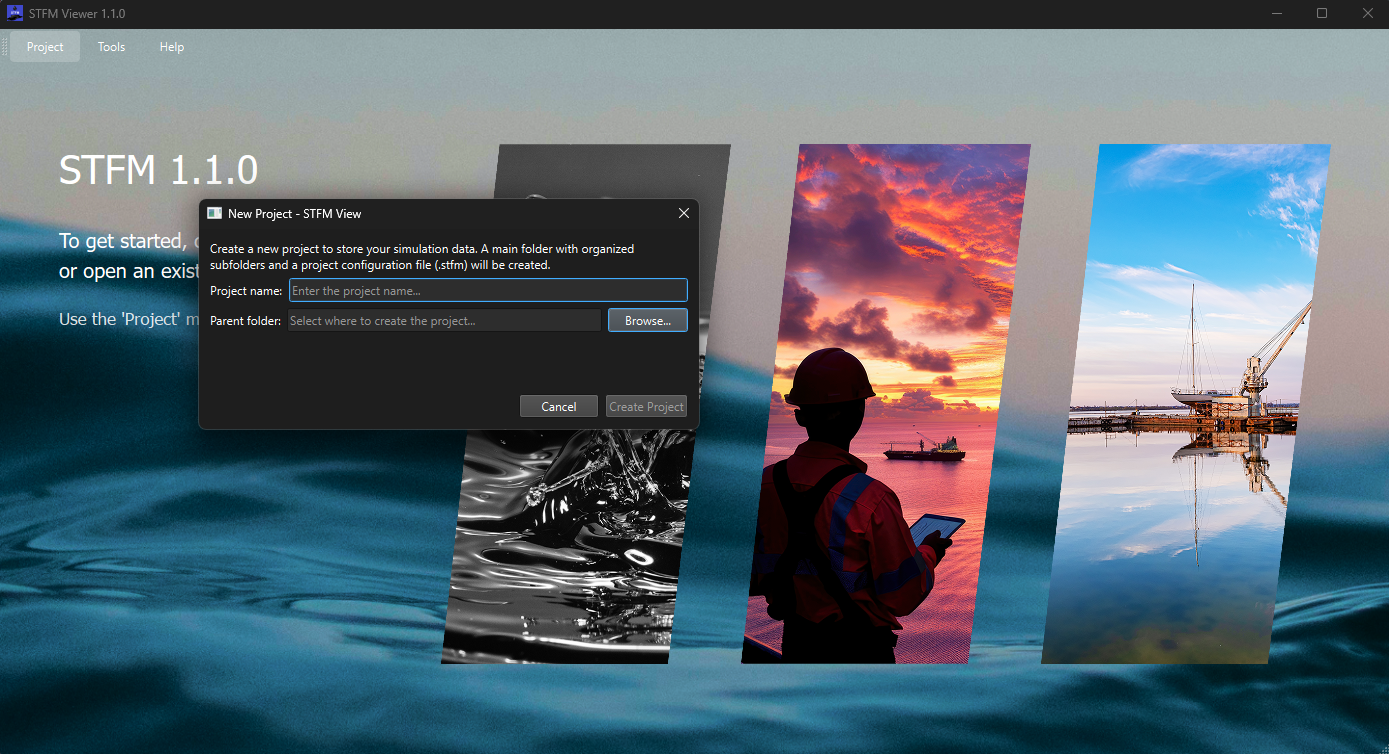Screen dimensions: 1389x754
Task: Minimize the STFM Viewer window
Action: (x=1276, y=13)
